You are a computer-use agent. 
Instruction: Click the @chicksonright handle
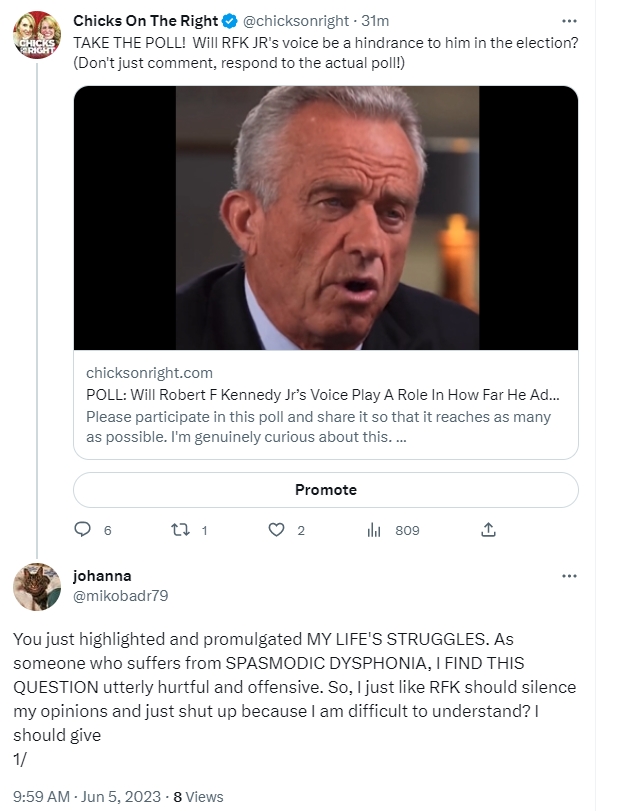[x=289, y=20]
